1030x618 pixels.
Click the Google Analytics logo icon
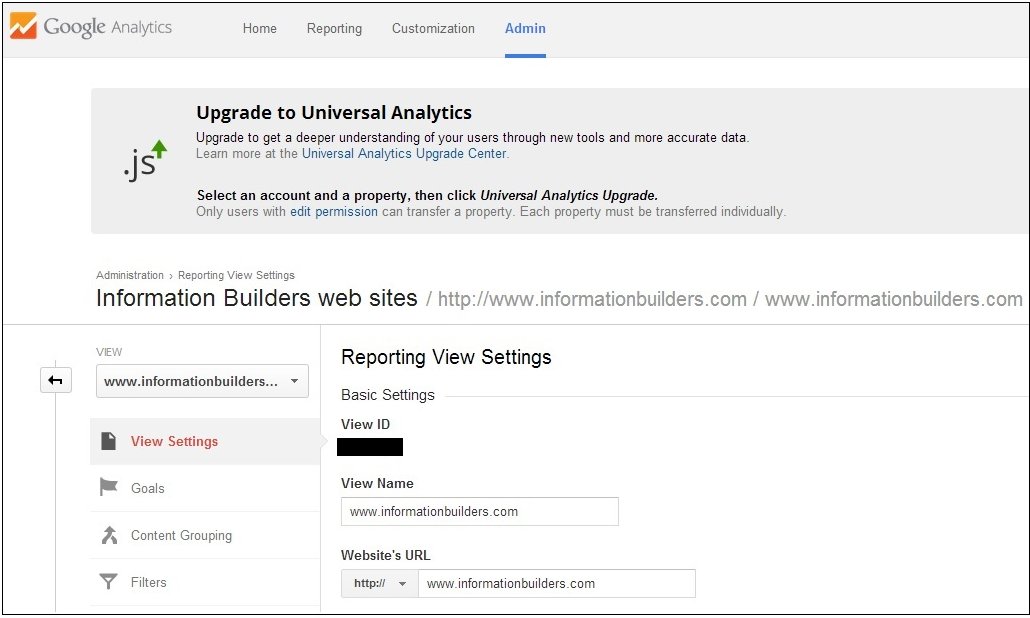[23, 26]
